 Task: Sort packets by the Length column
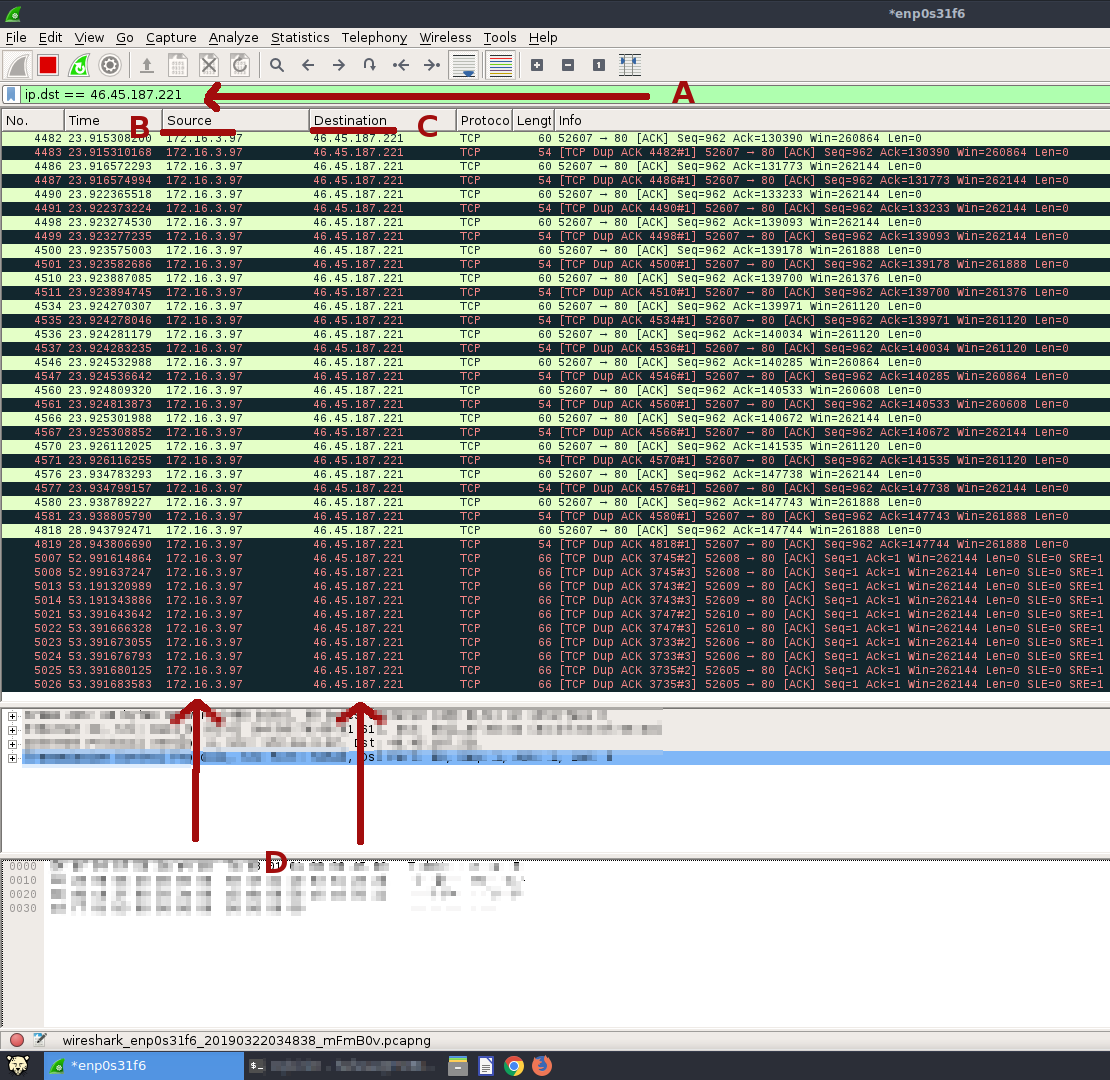(534, 120)
